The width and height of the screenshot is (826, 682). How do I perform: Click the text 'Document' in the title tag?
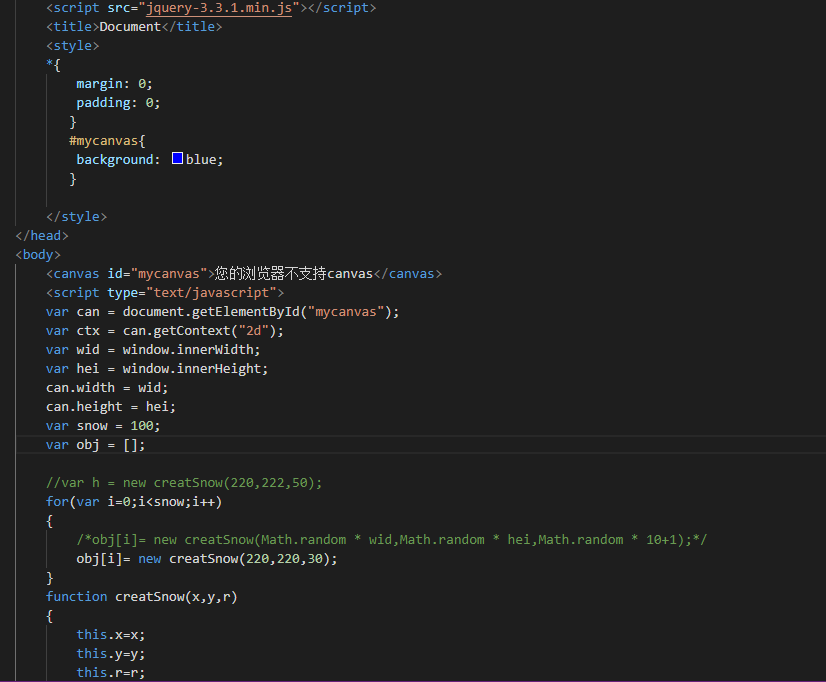pos(130,27)
